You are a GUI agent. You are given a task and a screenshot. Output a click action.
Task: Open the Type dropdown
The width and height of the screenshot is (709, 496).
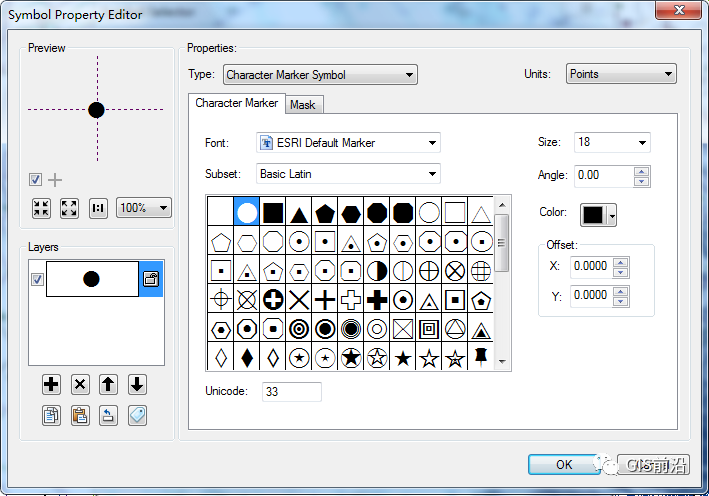[x=320, y=75]
